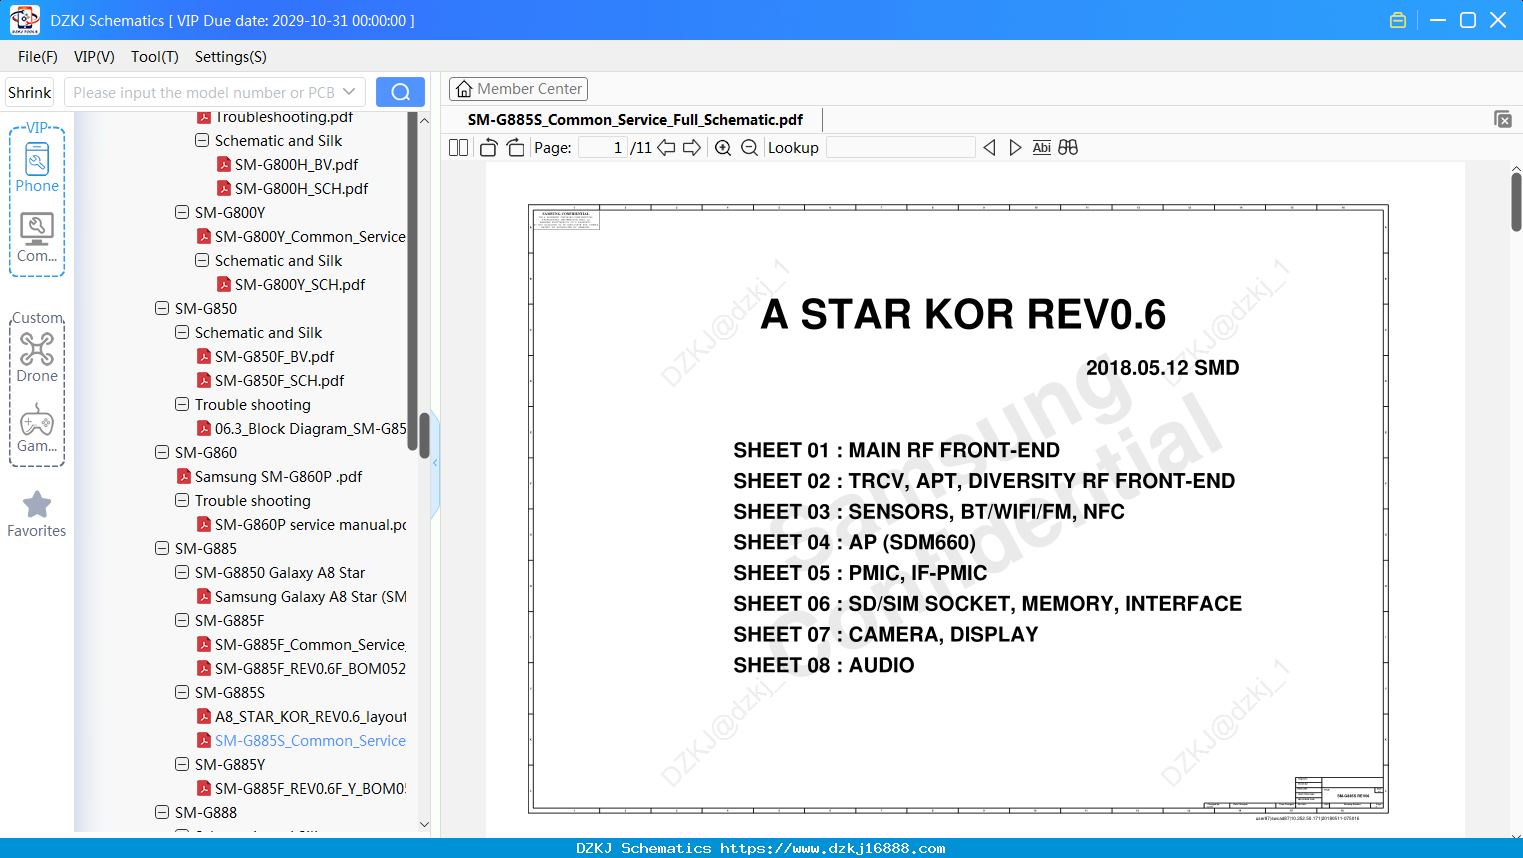
Task: Open SM-G800H_SCH.pdf from tree
Action: click(301, 188)
